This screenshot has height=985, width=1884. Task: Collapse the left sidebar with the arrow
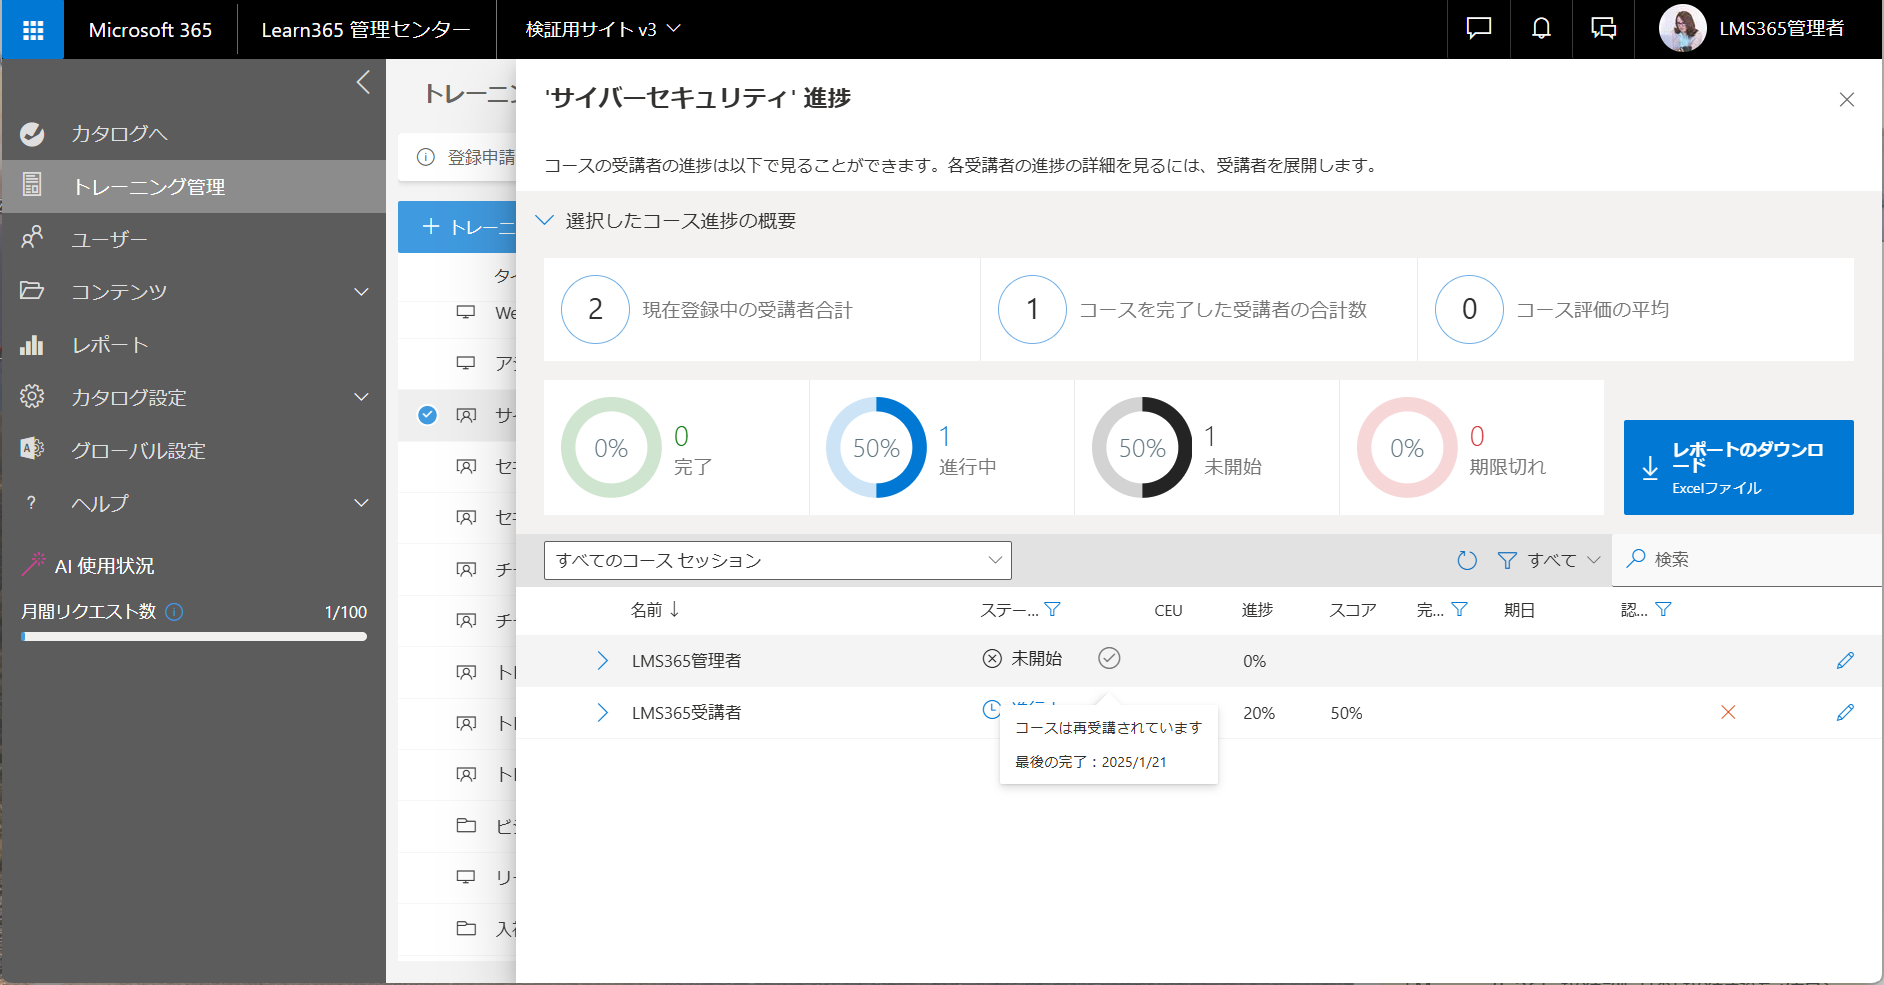363,82
